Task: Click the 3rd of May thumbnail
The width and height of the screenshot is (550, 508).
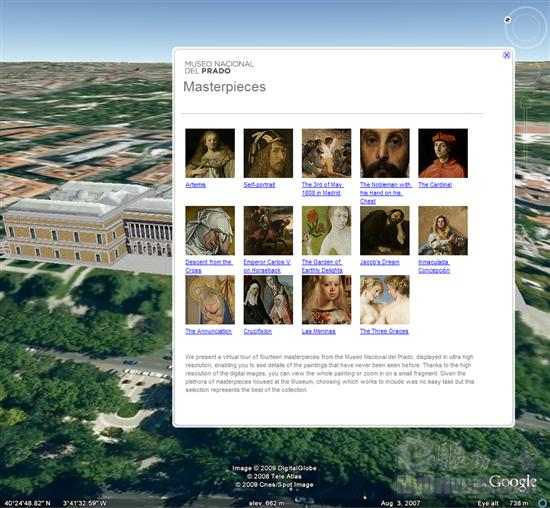Action: pos(327,153)
